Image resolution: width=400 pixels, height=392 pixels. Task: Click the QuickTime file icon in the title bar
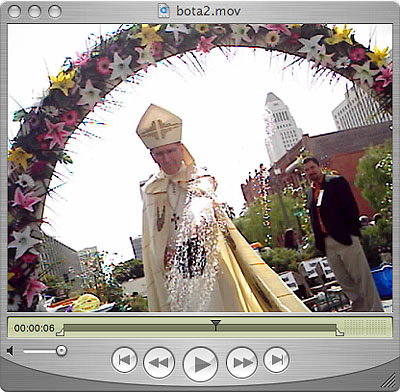tap(164, 11)
